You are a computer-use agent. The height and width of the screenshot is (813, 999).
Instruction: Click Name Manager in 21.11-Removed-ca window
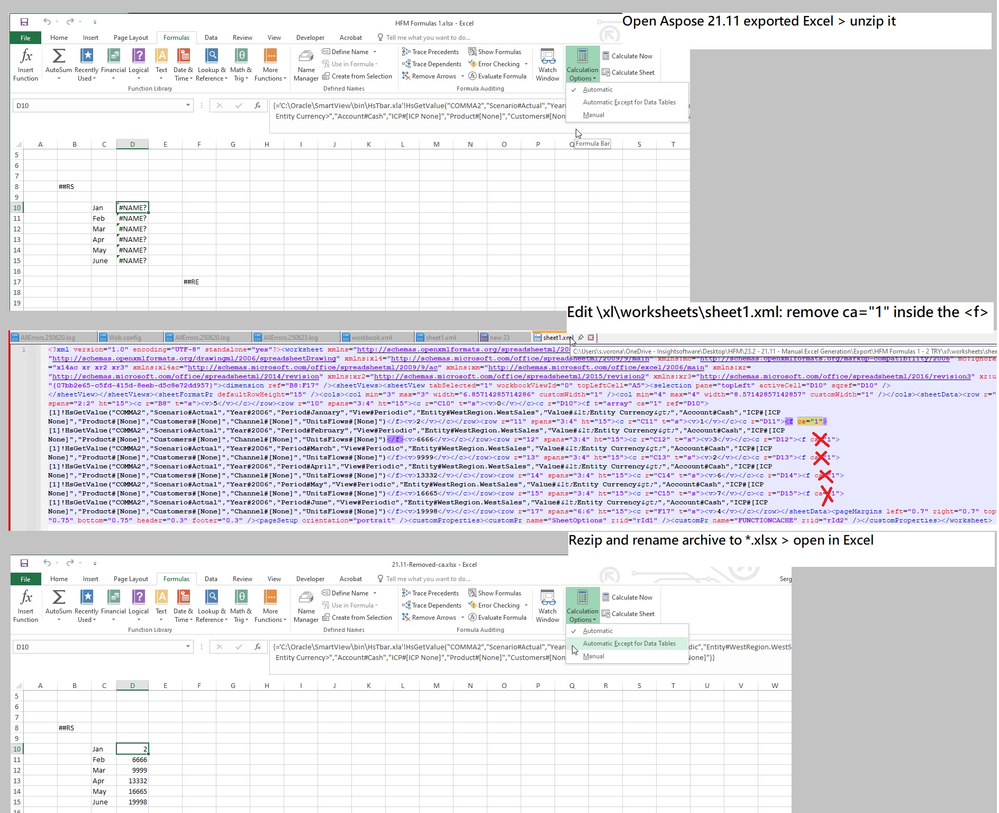[x=306, y=606]
